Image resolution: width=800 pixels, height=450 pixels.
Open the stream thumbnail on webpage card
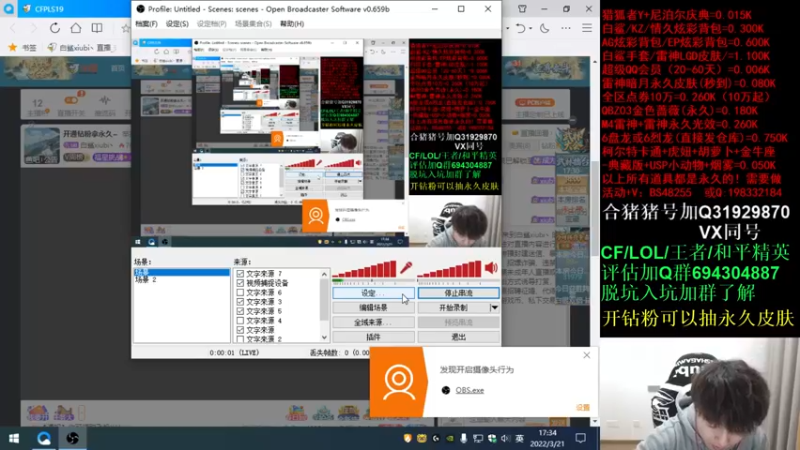pos(41,146)
